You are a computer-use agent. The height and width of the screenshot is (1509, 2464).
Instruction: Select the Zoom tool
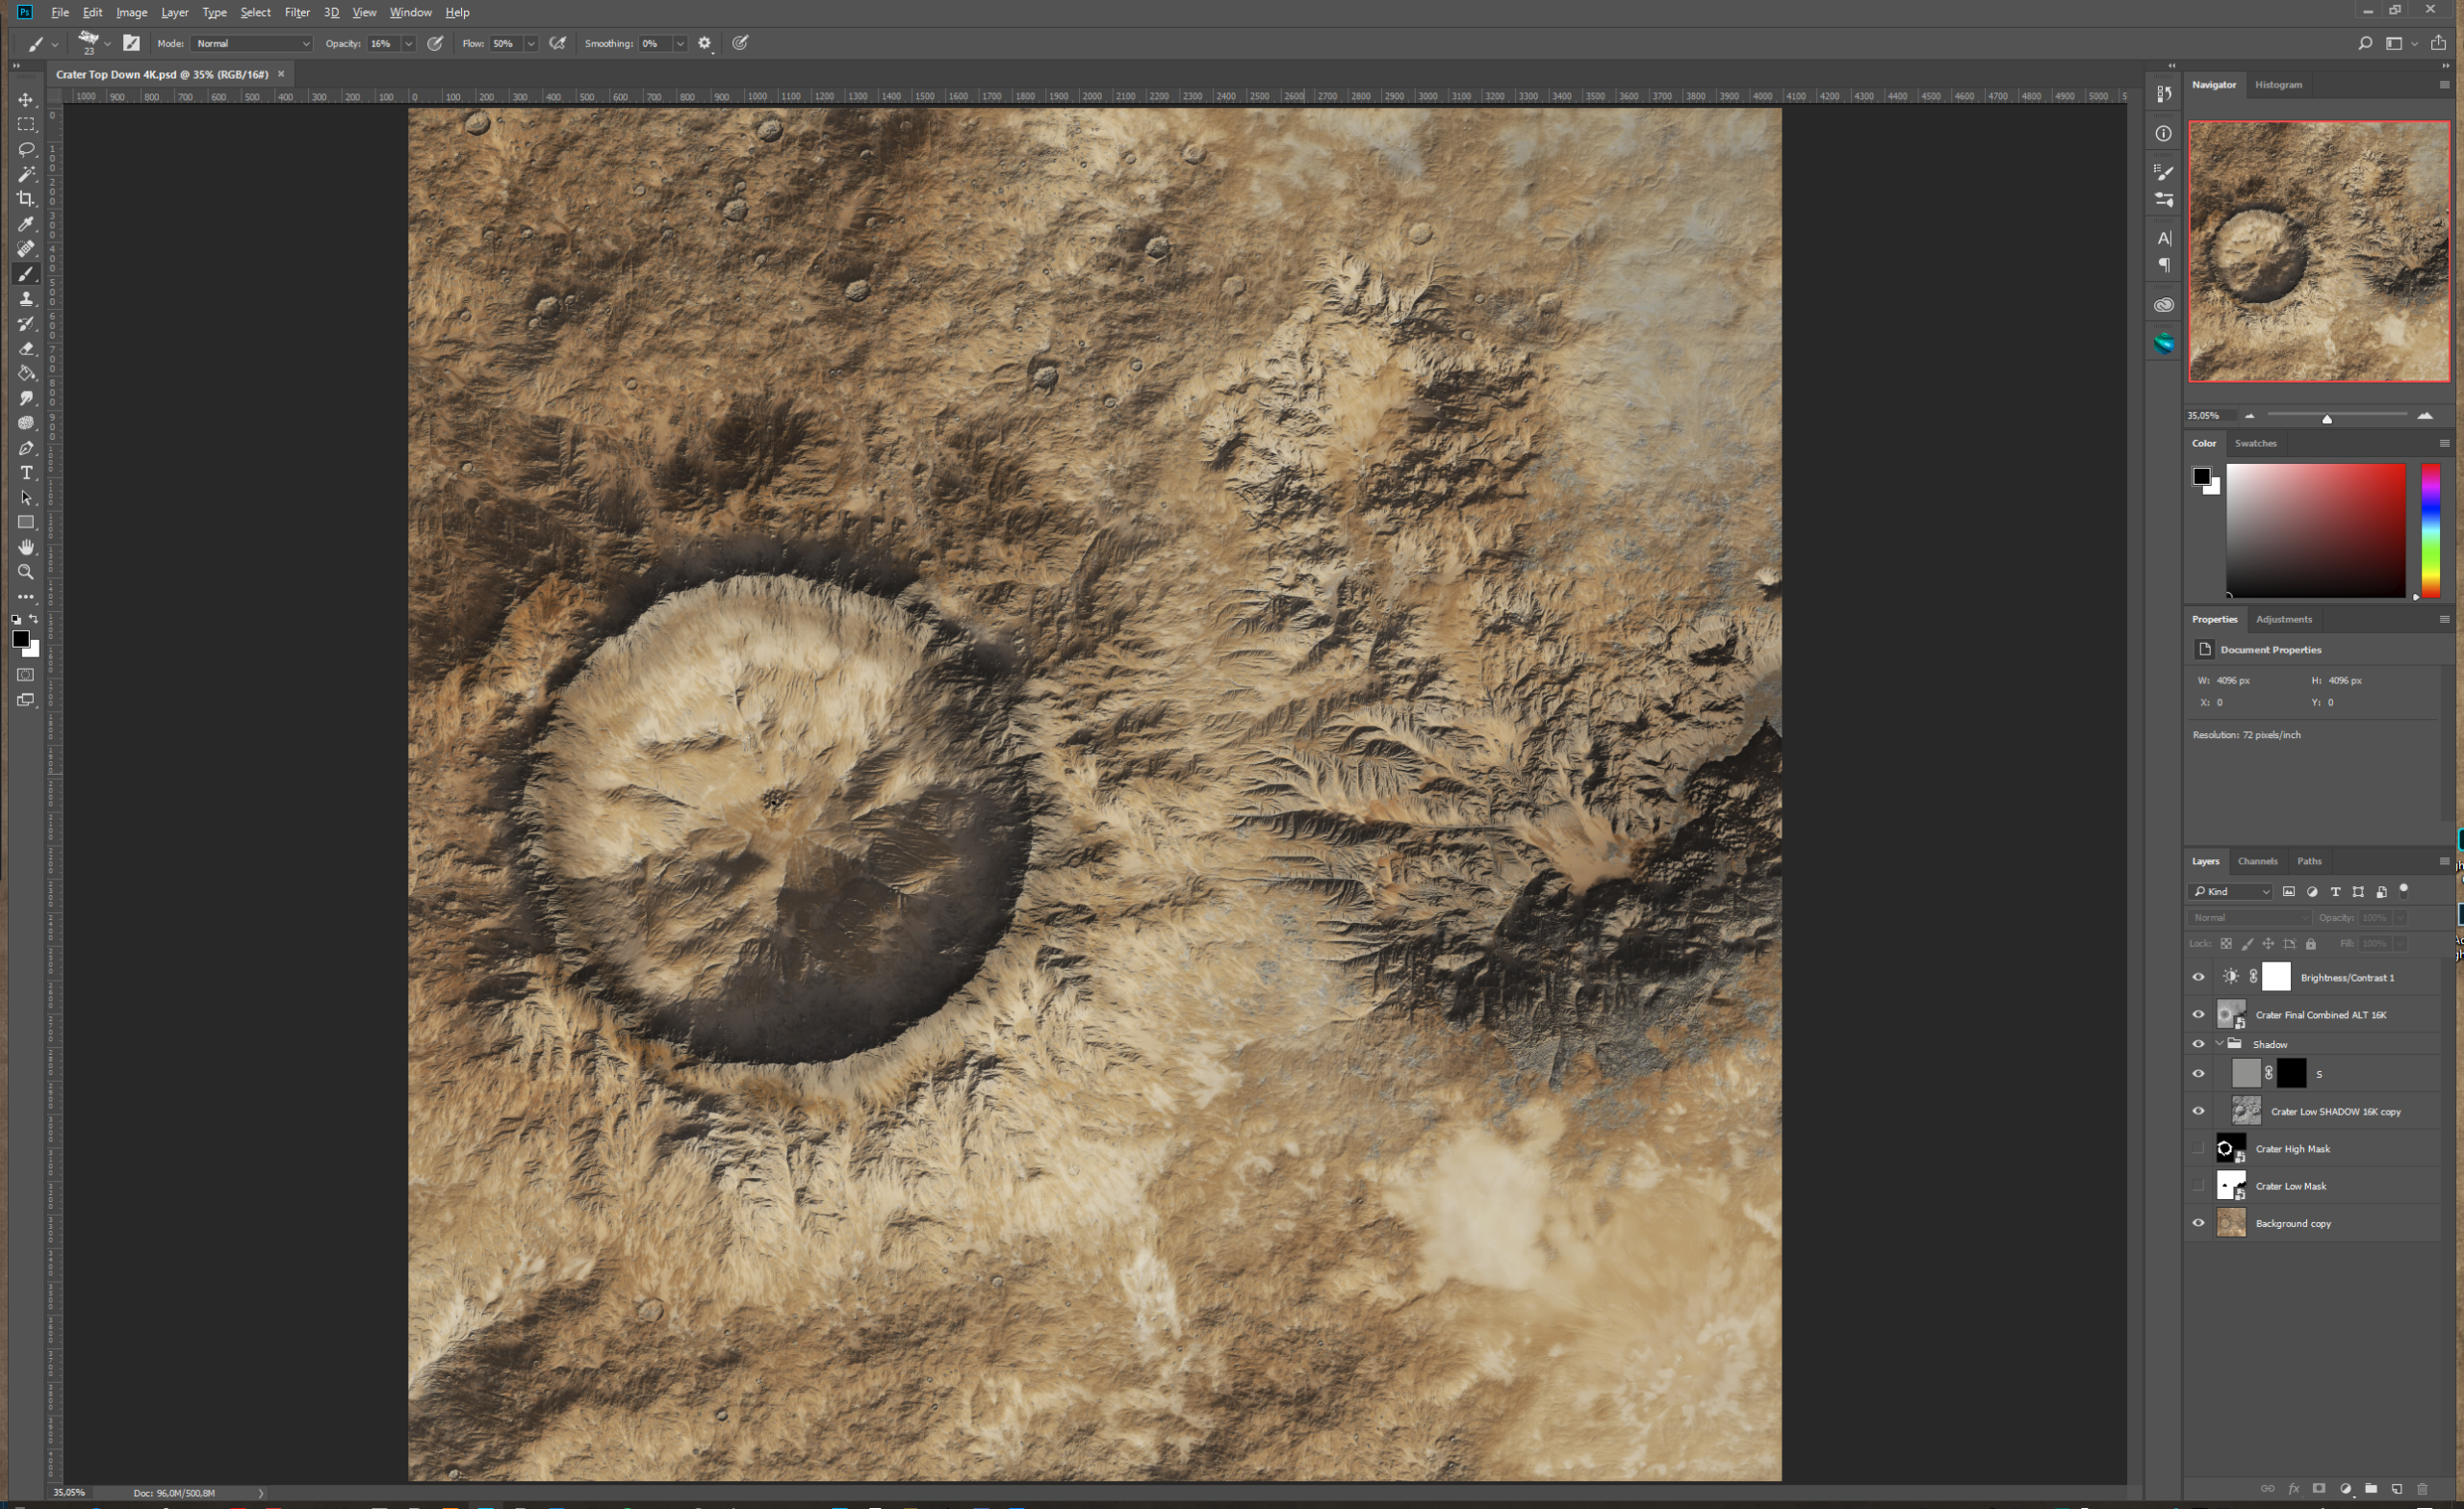click(x=26, y=572)
